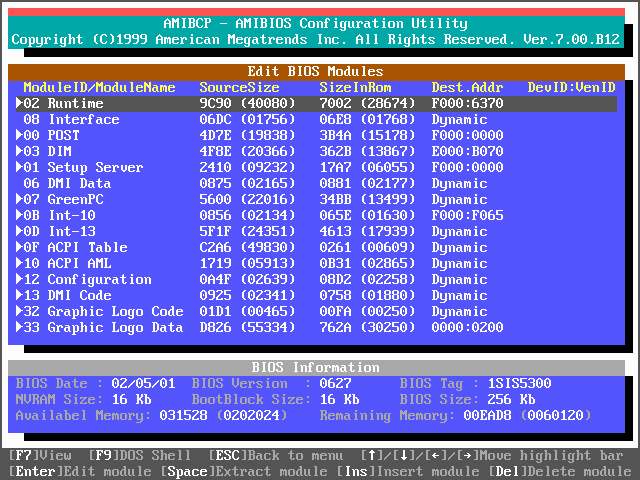Click the Enter Edit module shortcut

82,471
